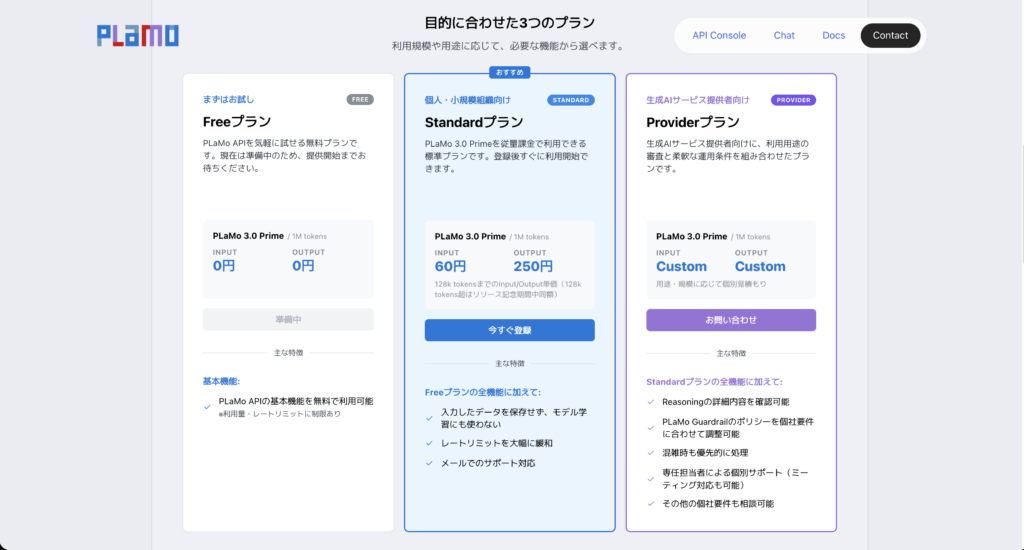This screenshot has width=1024, height=550.
Task: Click the Contact button
Action: pos(890,35)
